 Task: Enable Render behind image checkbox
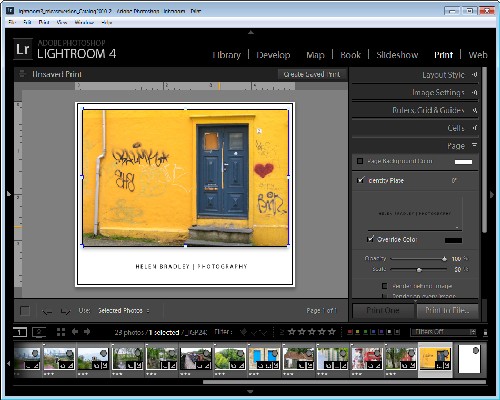[384, 286]
